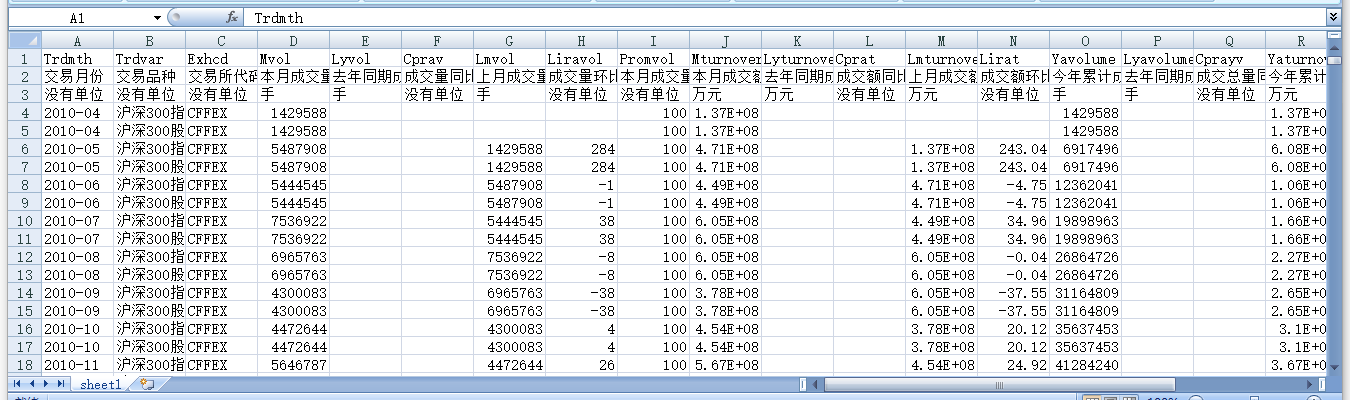1350x400 pixels.
Task: Select column J header
Action: 726,41
